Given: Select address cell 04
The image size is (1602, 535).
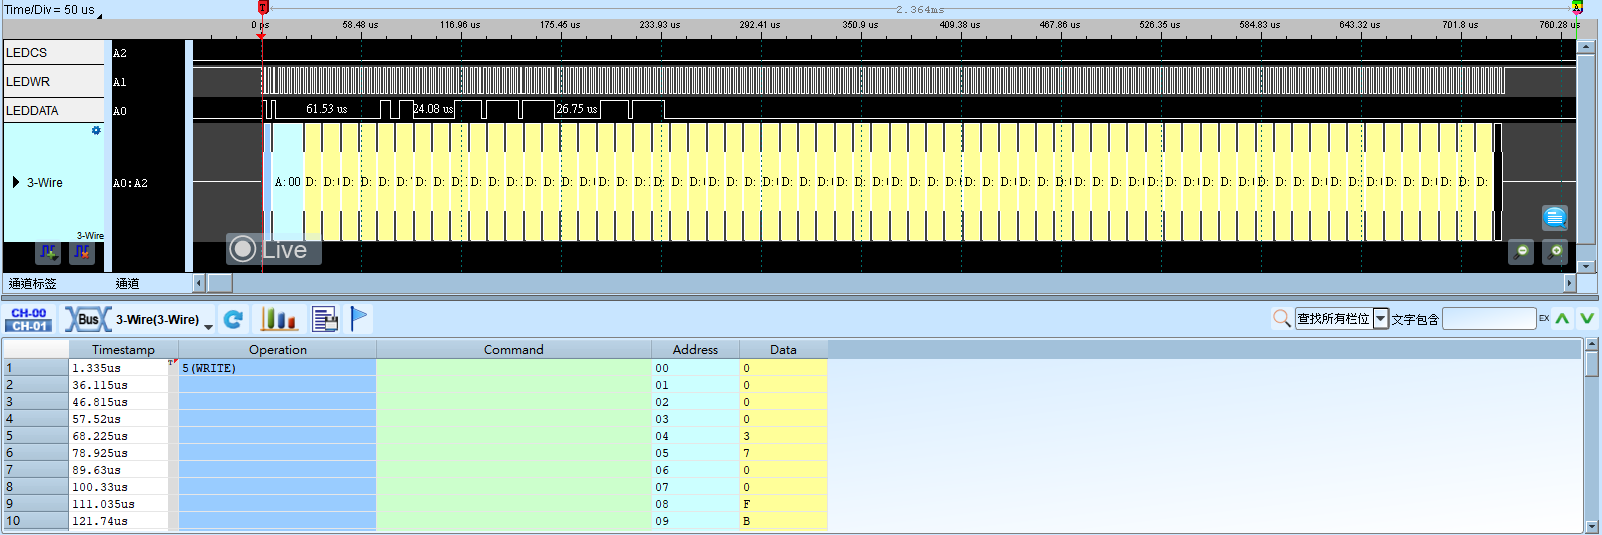Looking at the screenshot, I should coord(695,436).
